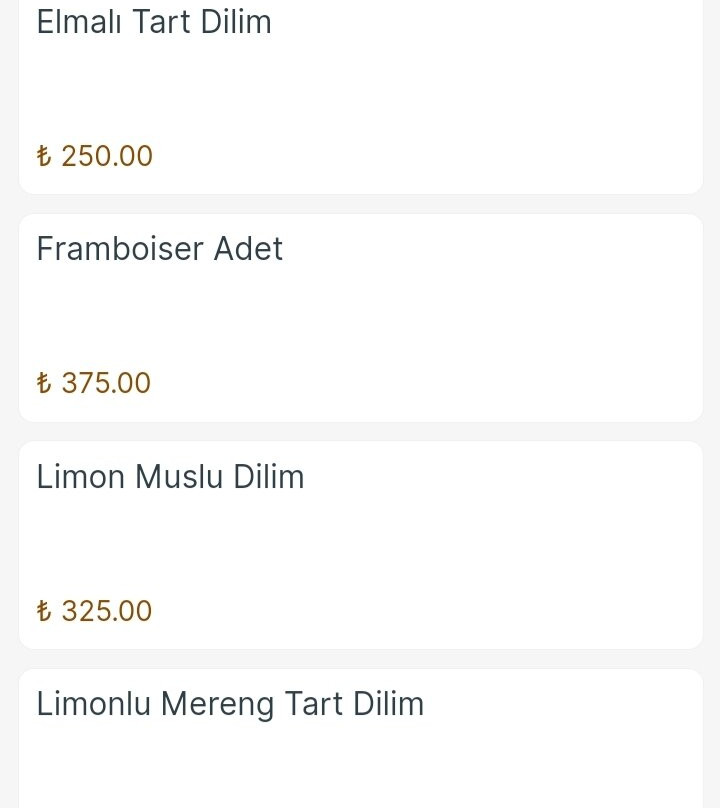Open the Elmalı Tart Dilim item title
The height and width of the screenshot is (808, 720).
154,21
